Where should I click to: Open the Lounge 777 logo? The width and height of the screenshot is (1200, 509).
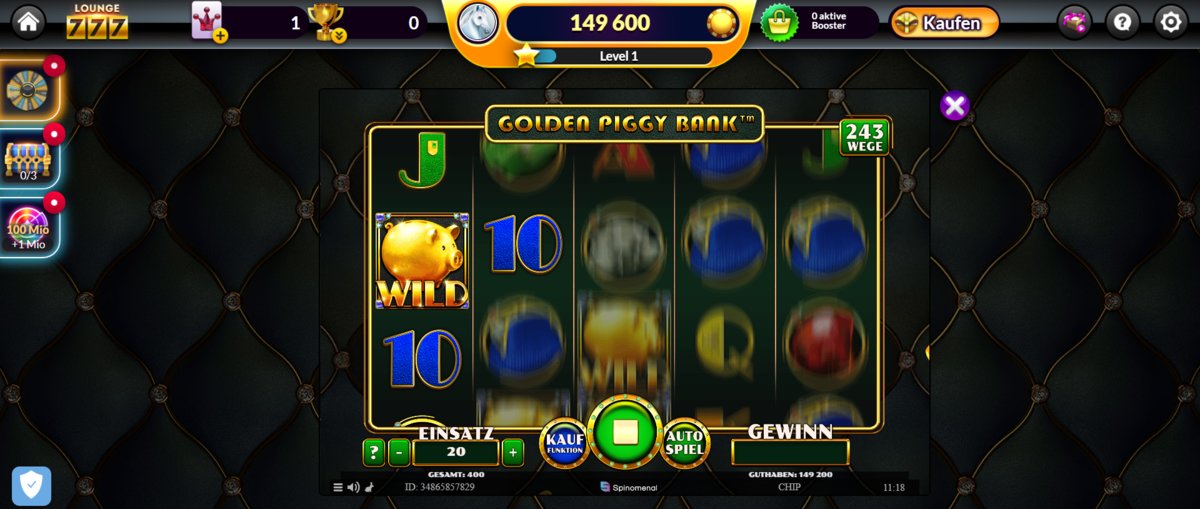pyautogui.click(x=97, y=22)
